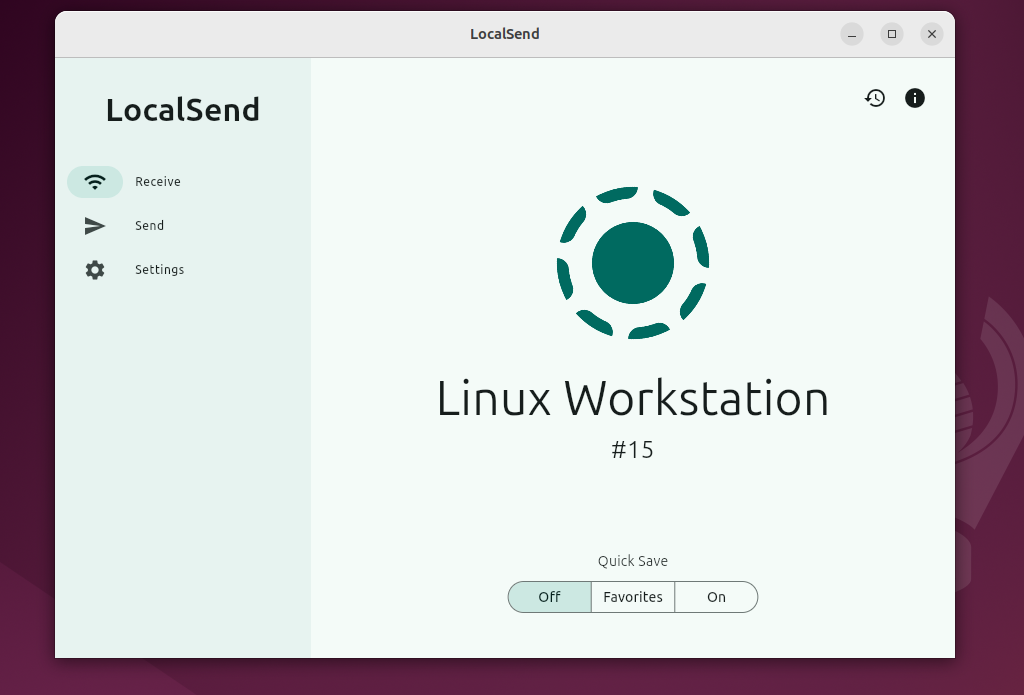
Task: Show device info with the info icon
Action: (x=915, y=98)
